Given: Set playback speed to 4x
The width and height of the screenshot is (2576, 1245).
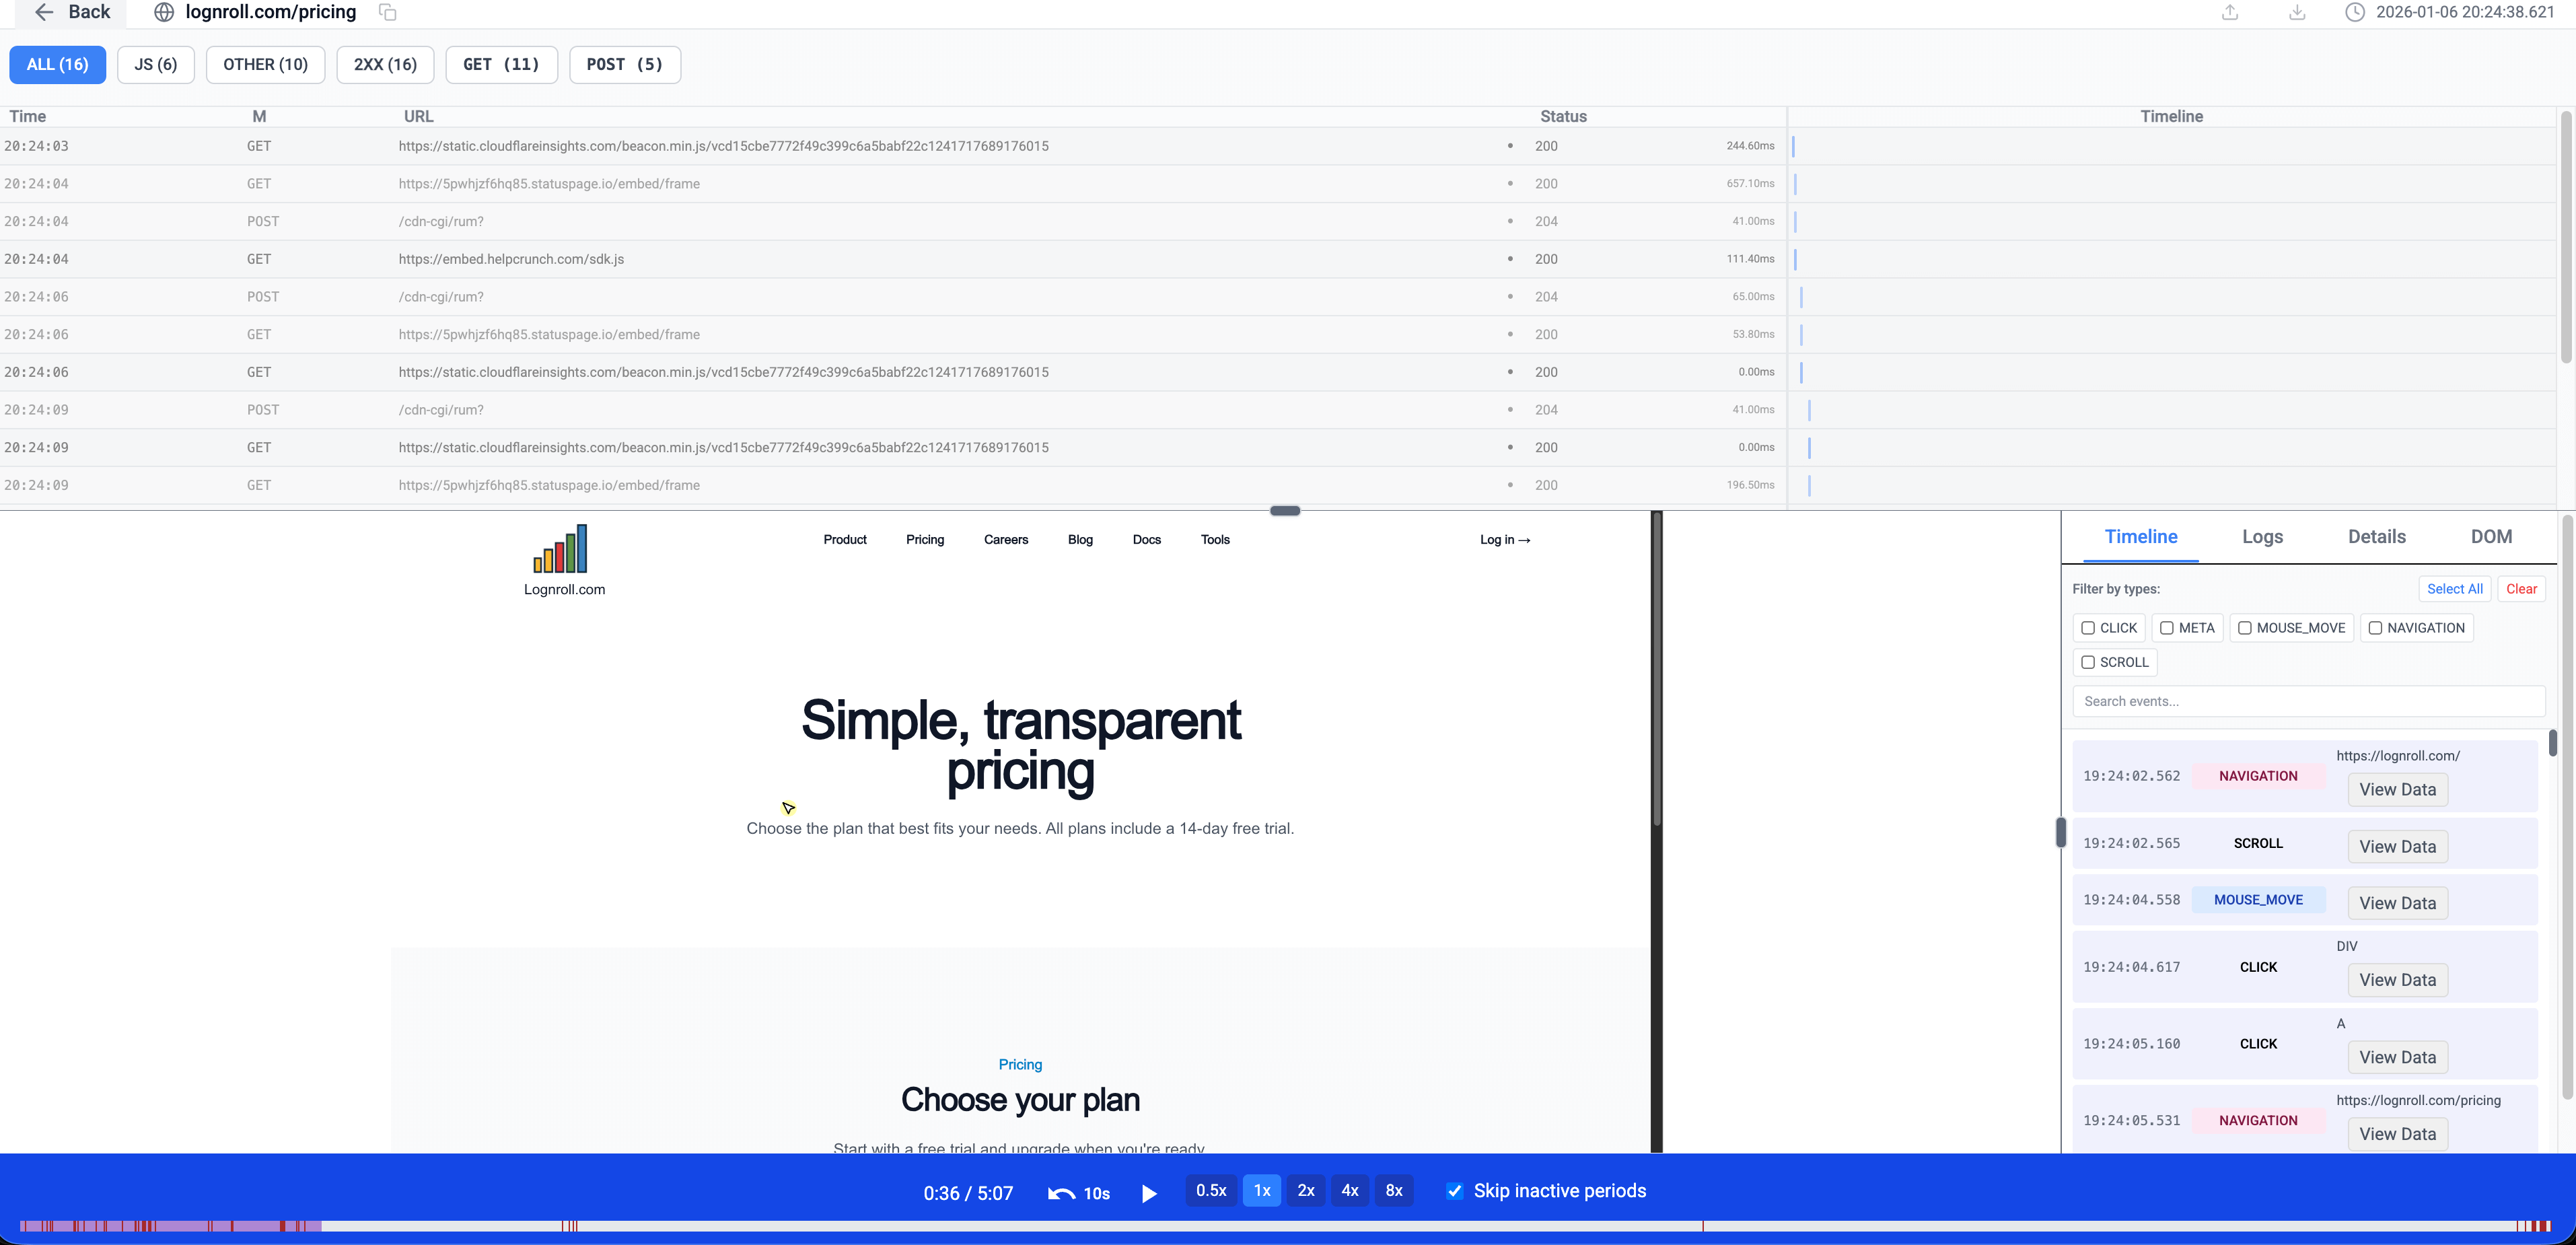Looking at the screenshot, I should click(x=1349, y=1191).
